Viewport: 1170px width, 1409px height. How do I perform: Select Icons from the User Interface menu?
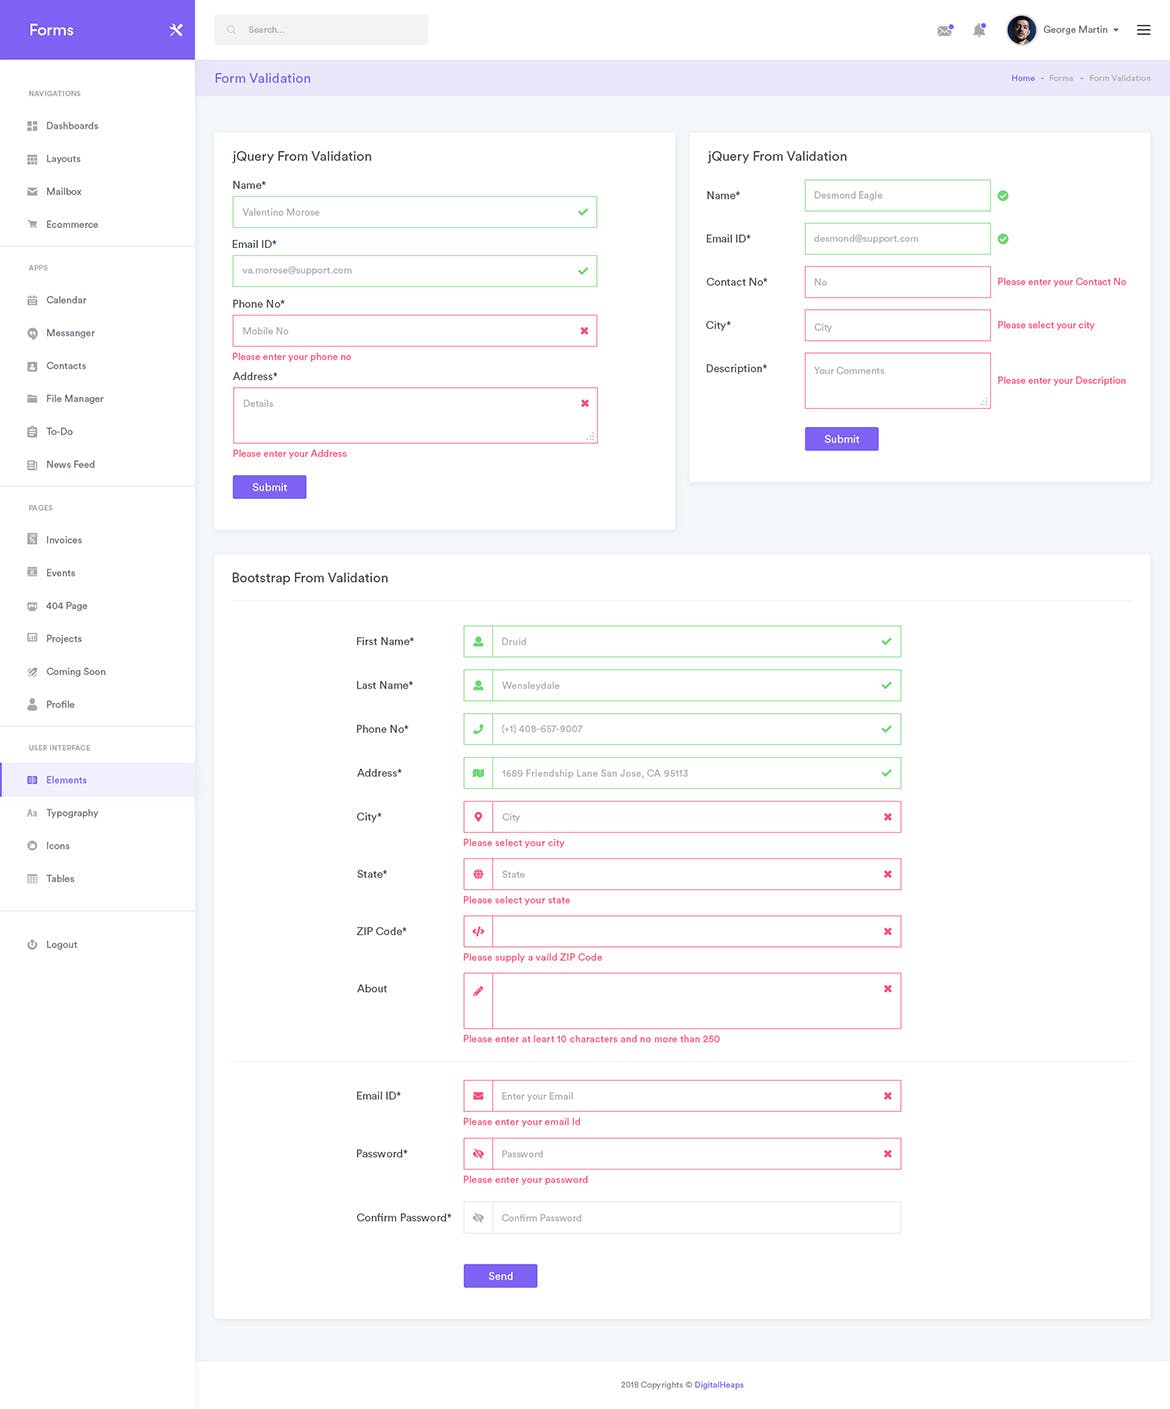point(57,845)
